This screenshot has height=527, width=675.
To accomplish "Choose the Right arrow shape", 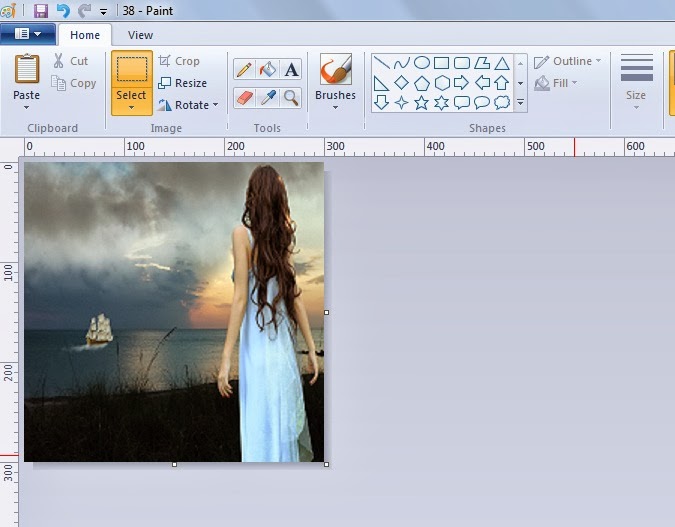I will (x=461, y=83).
